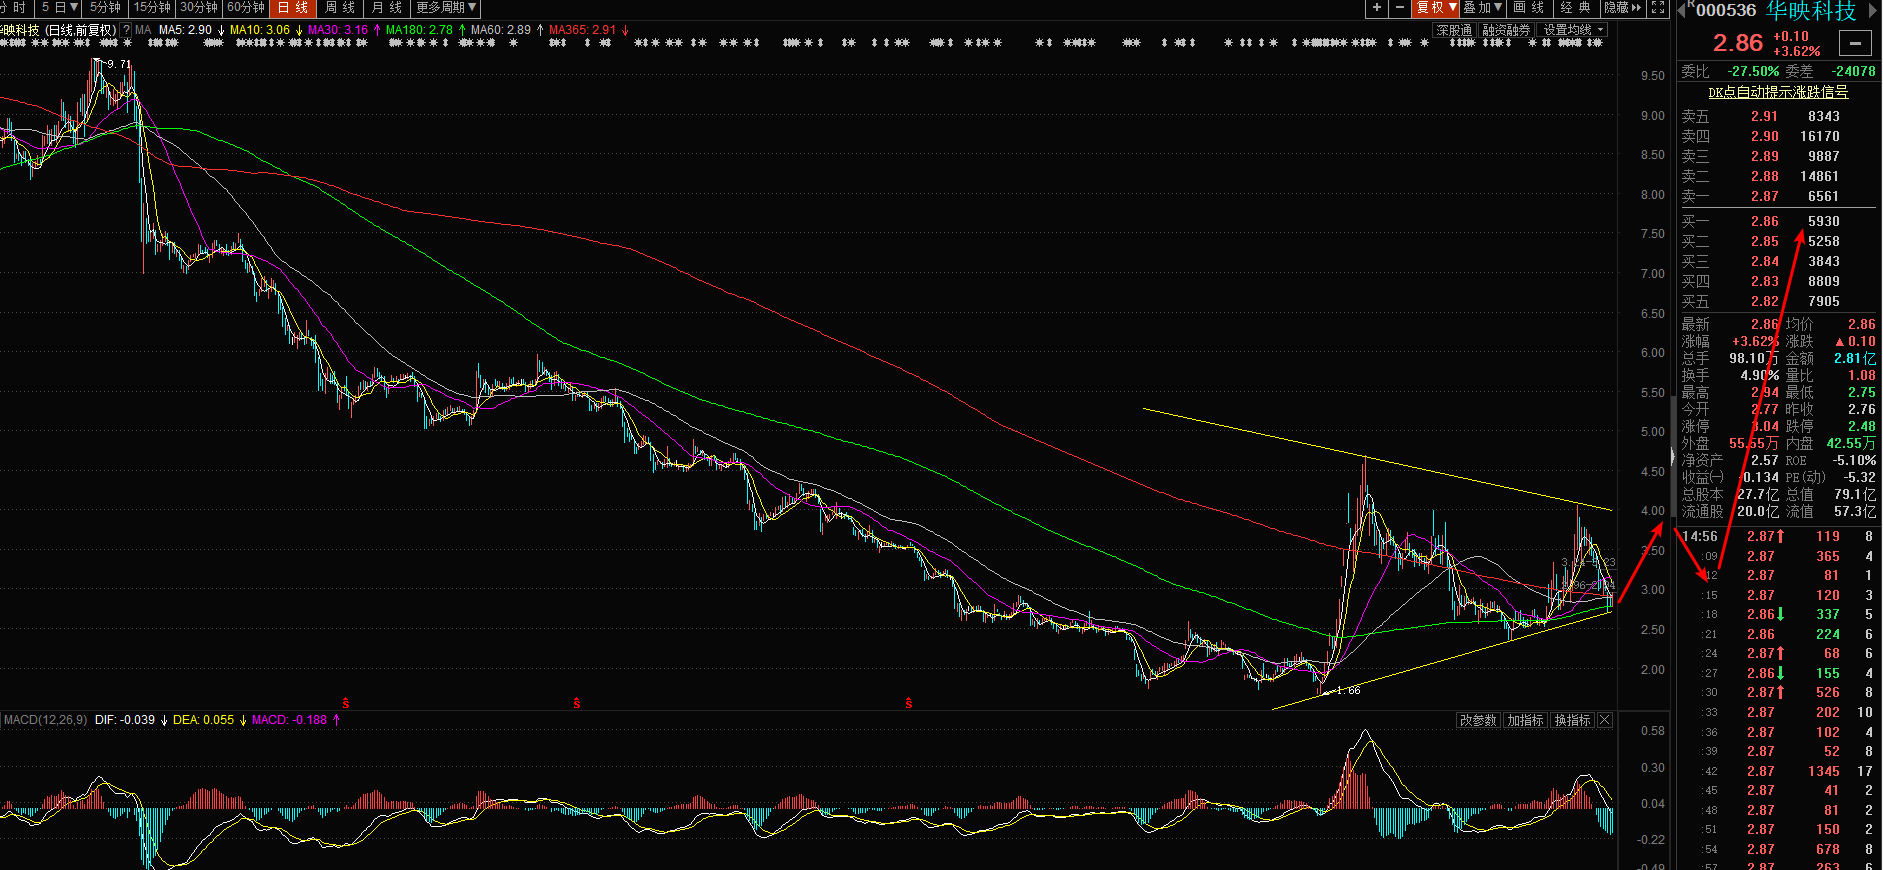Go to next stock with right arrow
The width and height of the screenshot is (1883, 870).
[x=1873, y=10]
